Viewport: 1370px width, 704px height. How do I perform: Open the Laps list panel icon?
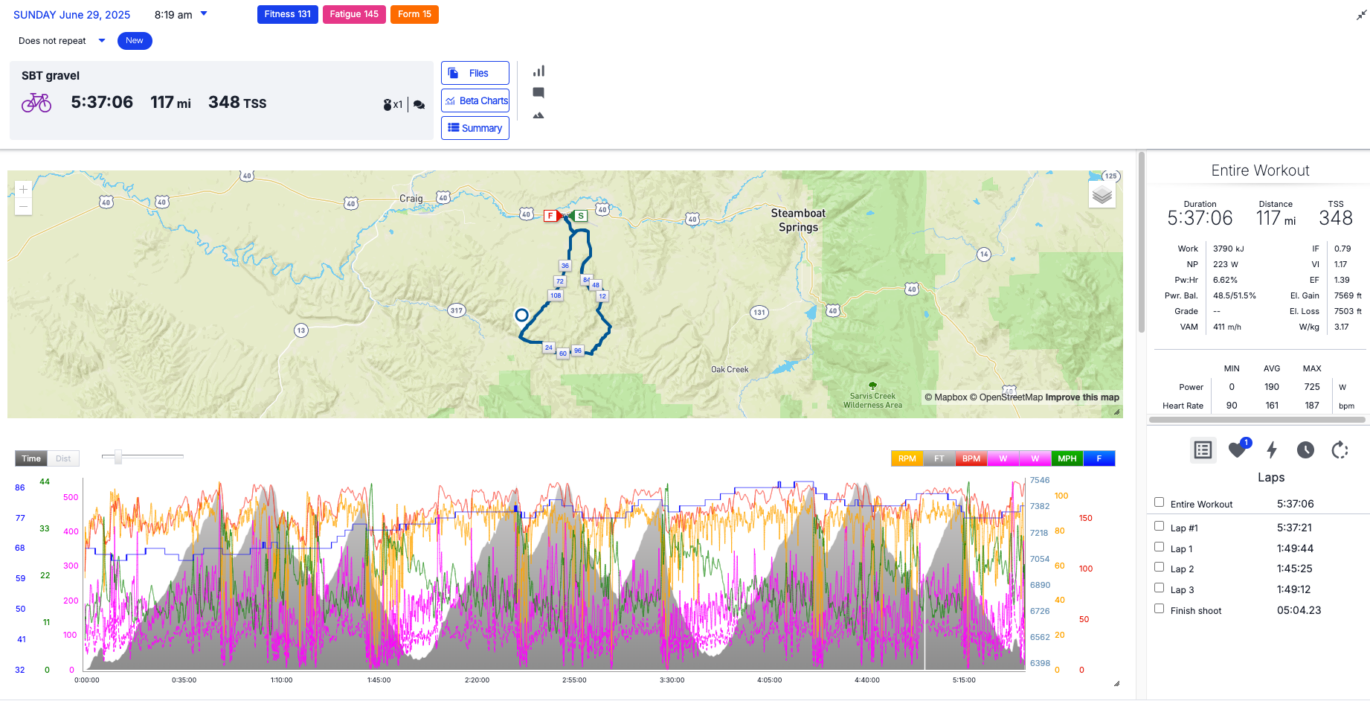click(1203, 450)
